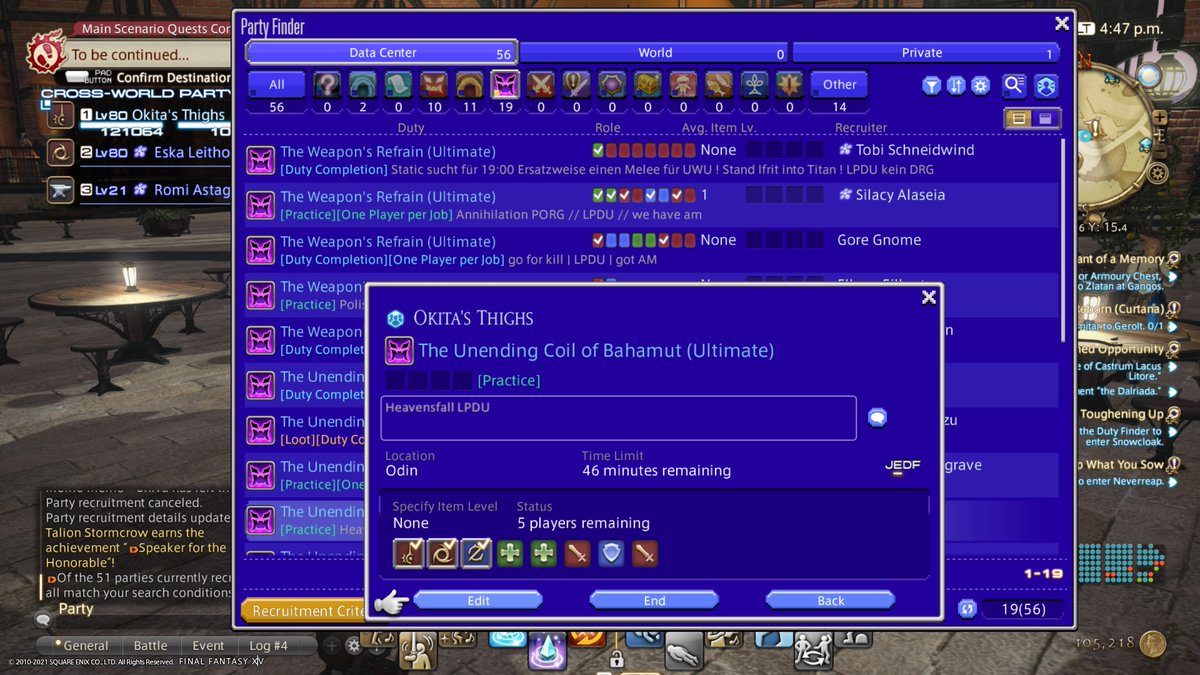This screenshot has width=1200, height=675.
Task: Filter listings by Dungeons category icon
Action: (x=363, y=85)
